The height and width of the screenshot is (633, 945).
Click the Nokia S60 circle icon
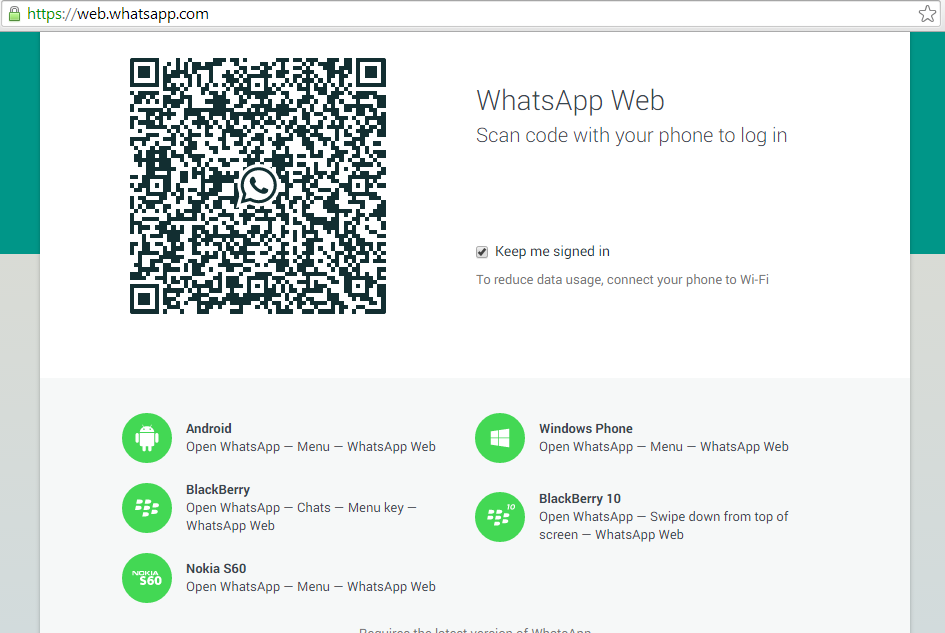(147, 578)
